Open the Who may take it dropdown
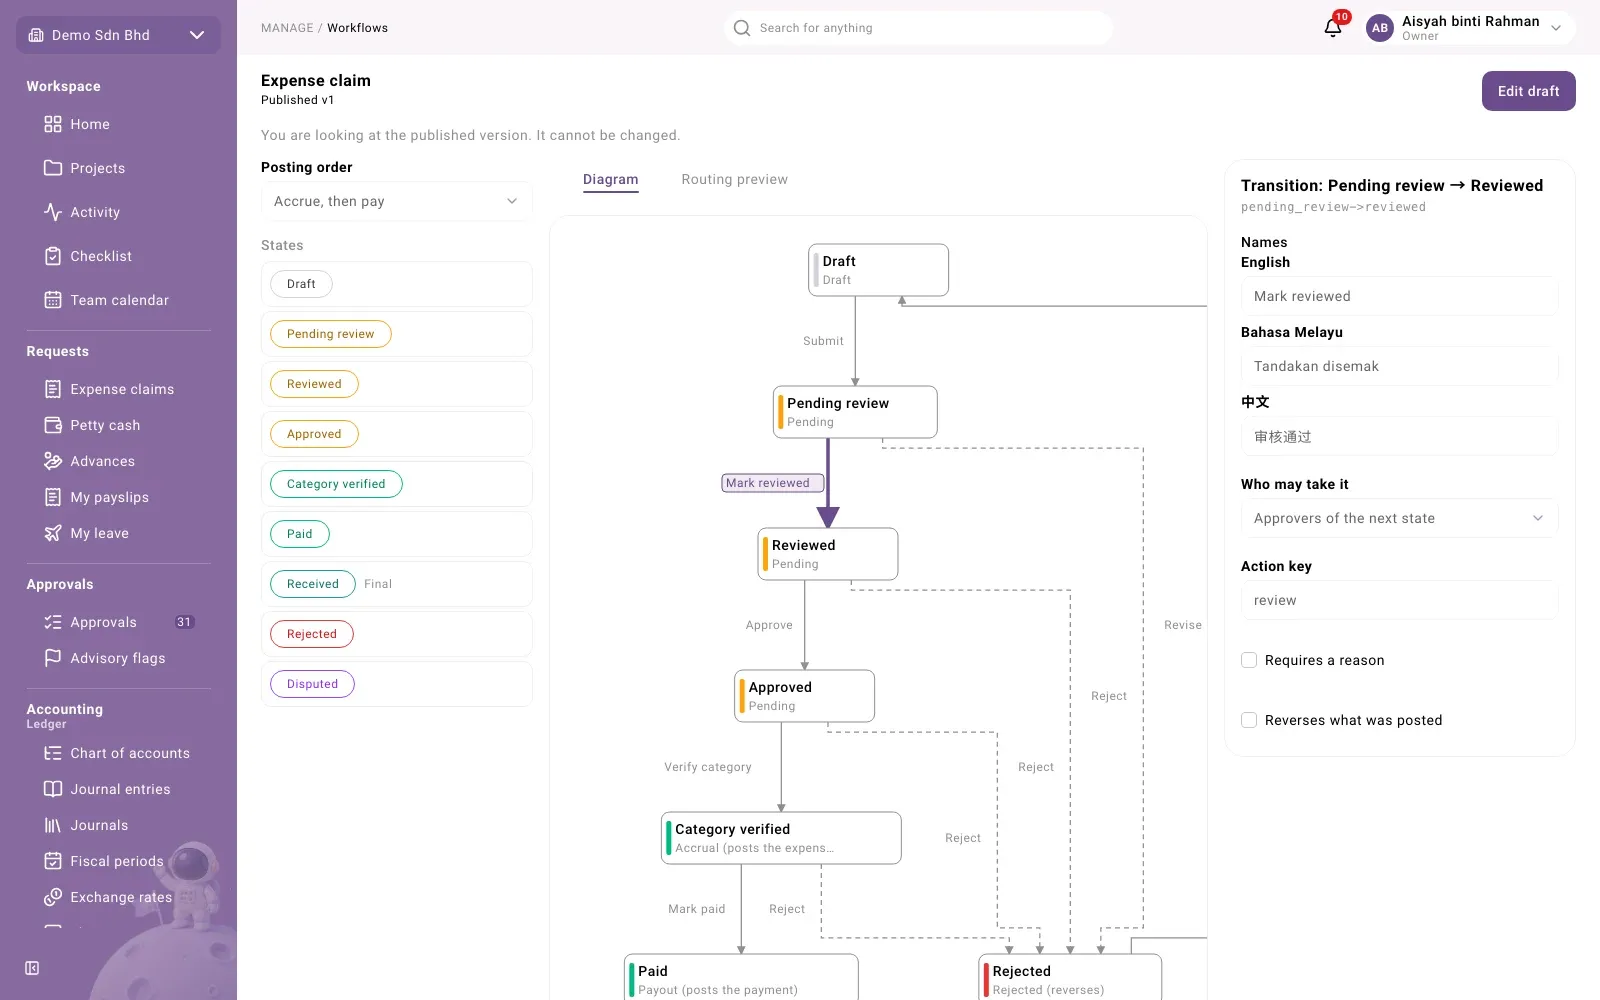Viewport: 1600px width, 1000px height. tap(1399, 518)
